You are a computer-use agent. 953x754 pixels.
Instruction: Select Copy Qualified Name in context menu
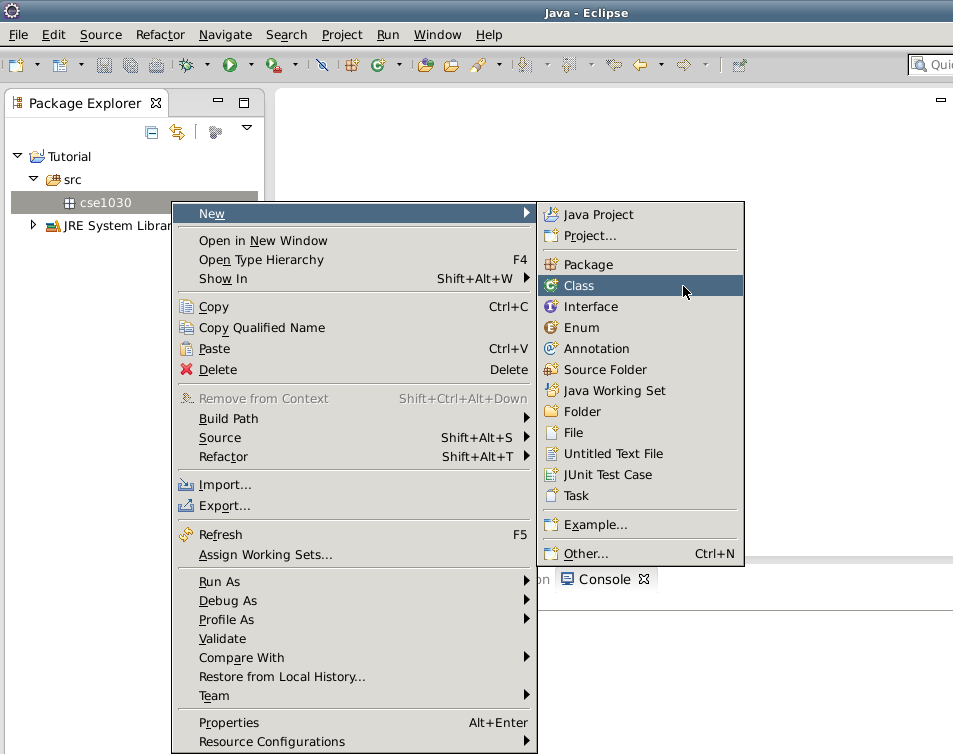point(354,327)
